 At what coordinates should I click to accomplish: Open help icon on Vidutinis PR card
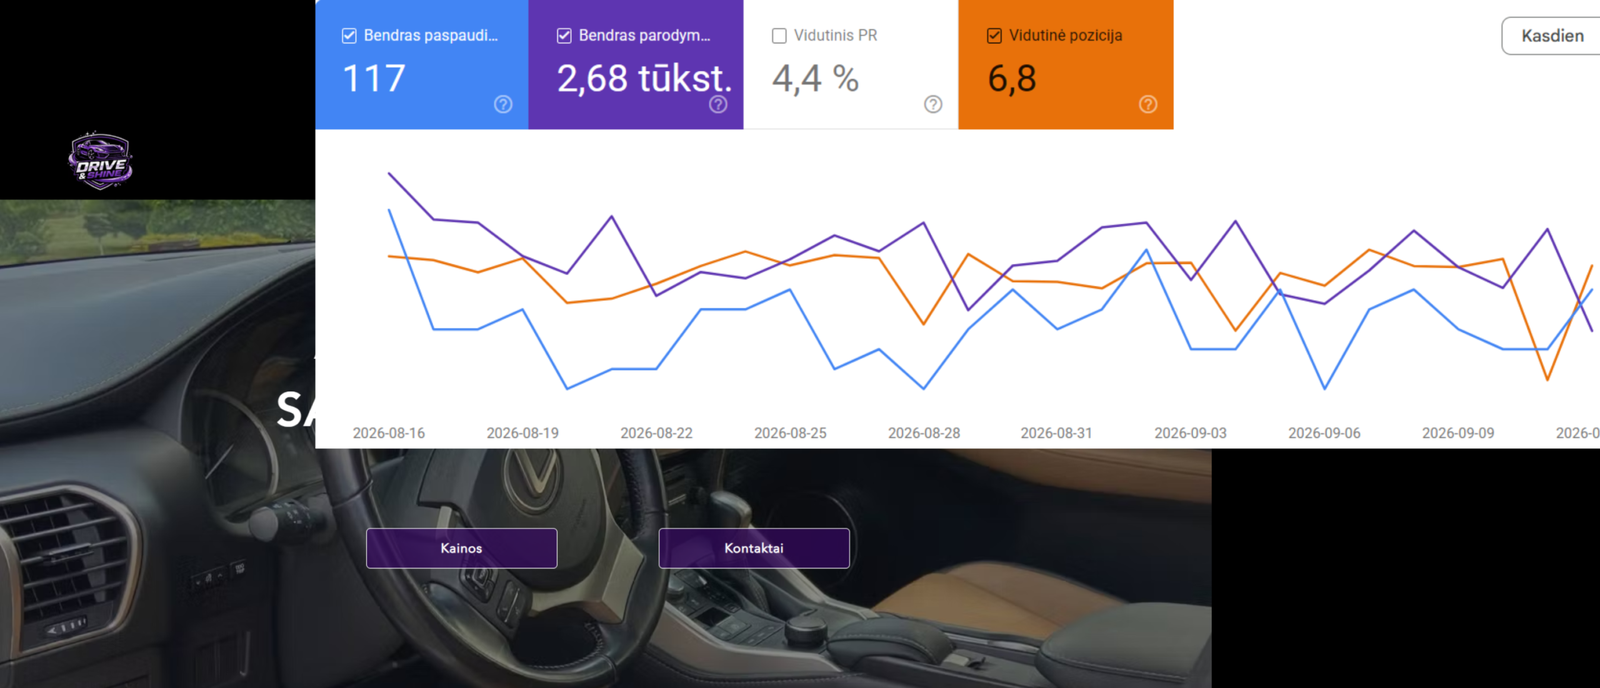933,104
